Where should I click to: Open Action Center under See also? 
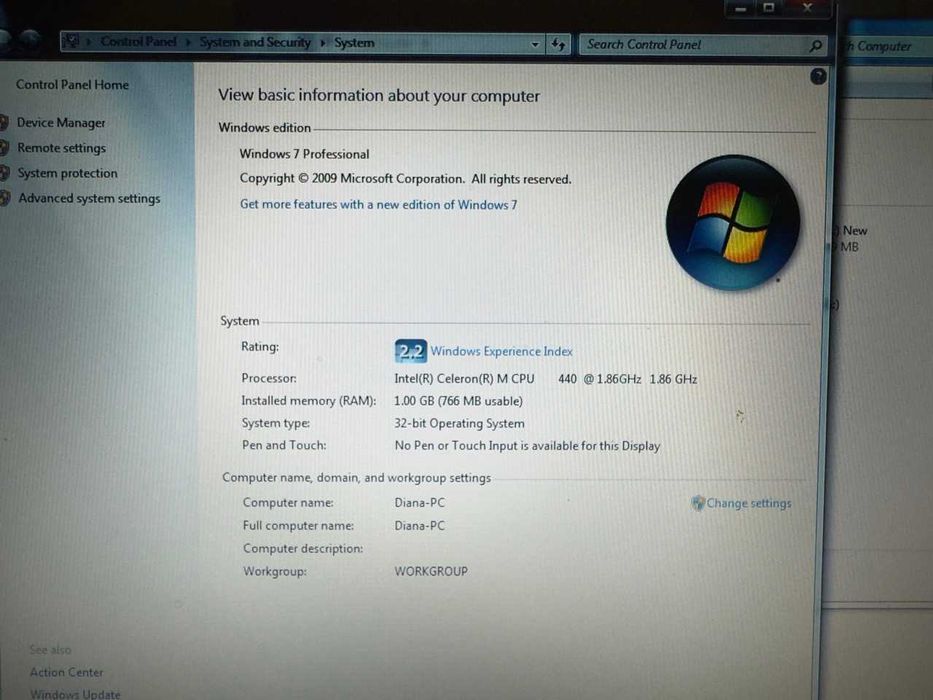[x=66, y=672]
